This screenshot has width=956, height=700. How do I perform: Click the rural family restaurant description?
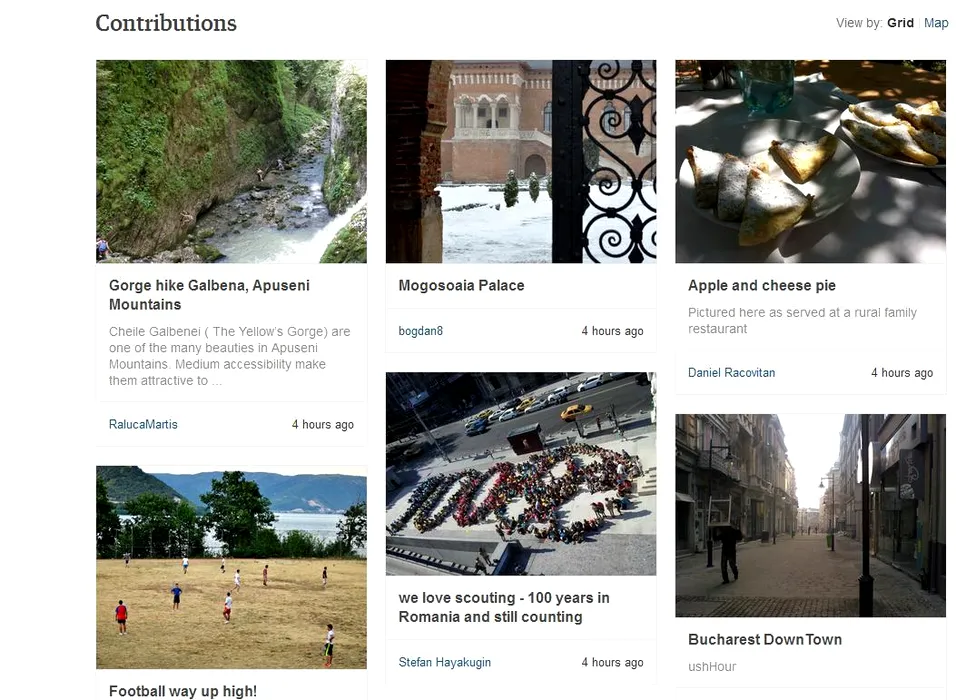click(802, 320)
